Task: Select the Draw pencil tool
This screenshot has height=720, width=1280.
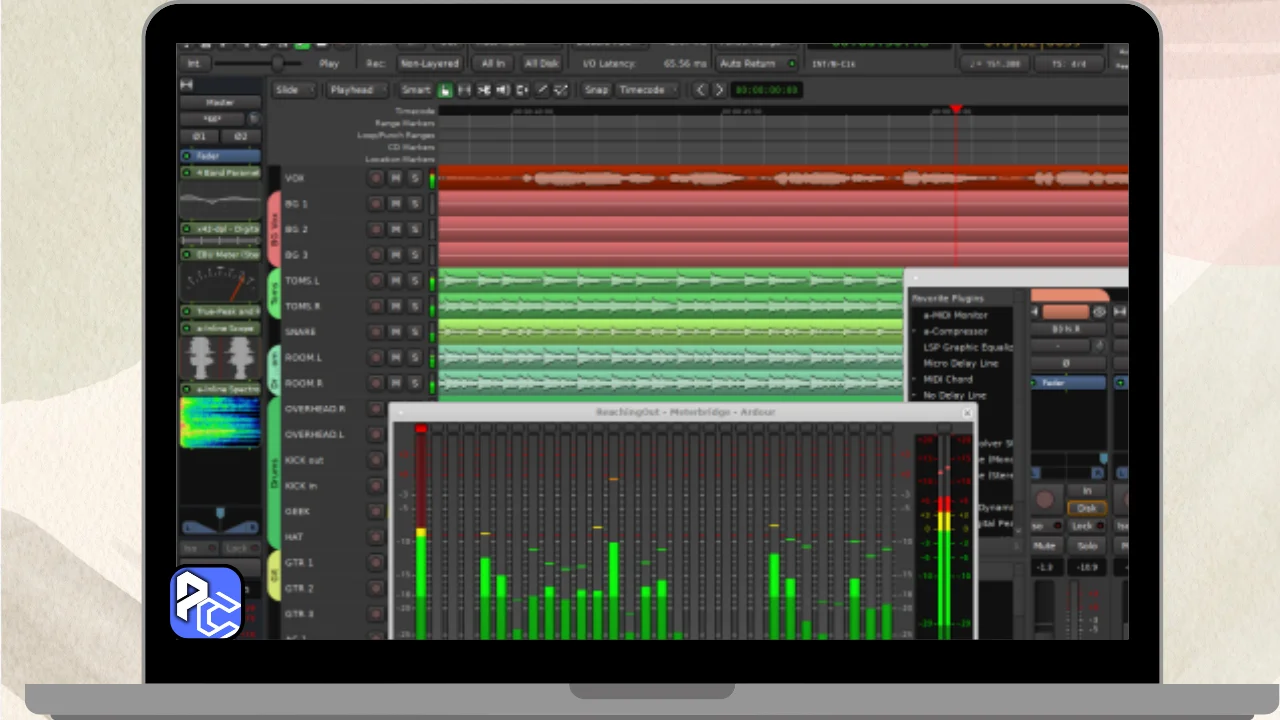Action: pos(542,90)
